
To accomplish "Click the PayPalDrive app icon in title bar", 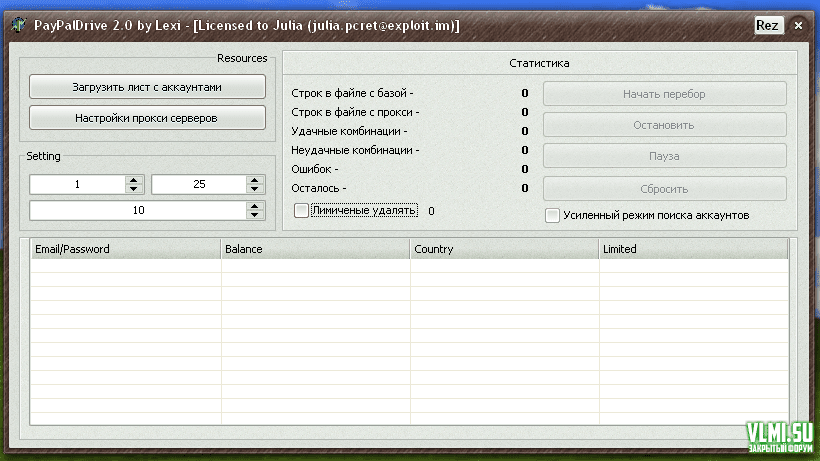I will point(18,25).
